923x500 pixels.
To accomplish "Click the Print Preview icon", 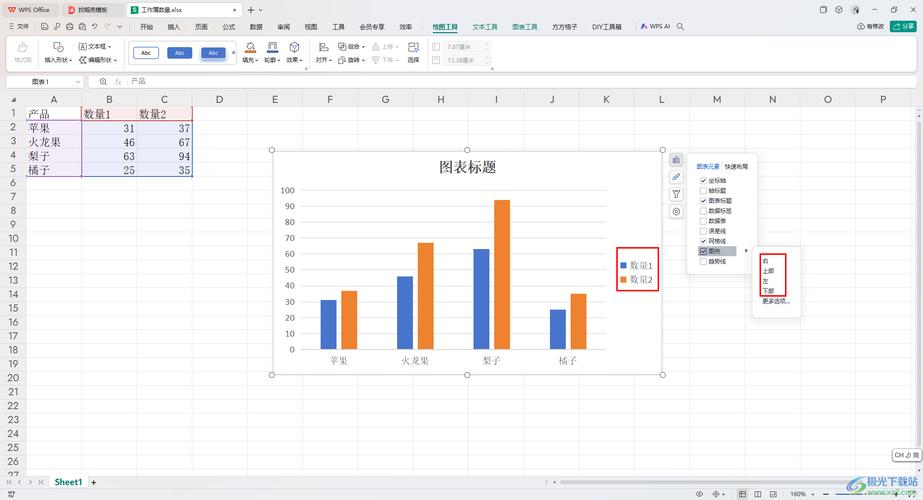I will (82, 27).
